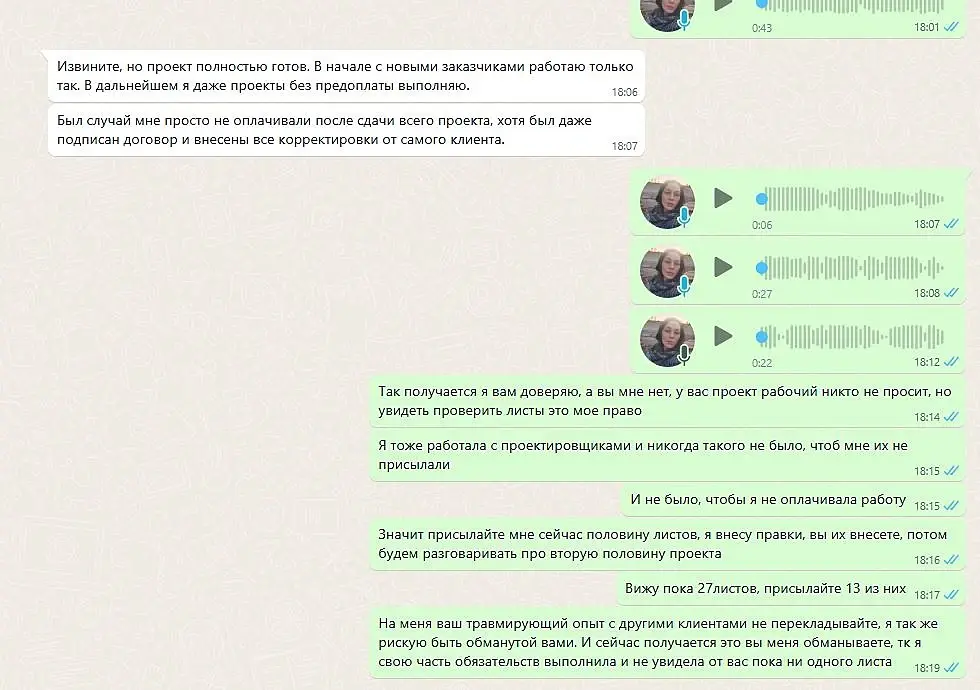Select message starting 'Извините, но проект полностью готов'

tap(346, 76)
